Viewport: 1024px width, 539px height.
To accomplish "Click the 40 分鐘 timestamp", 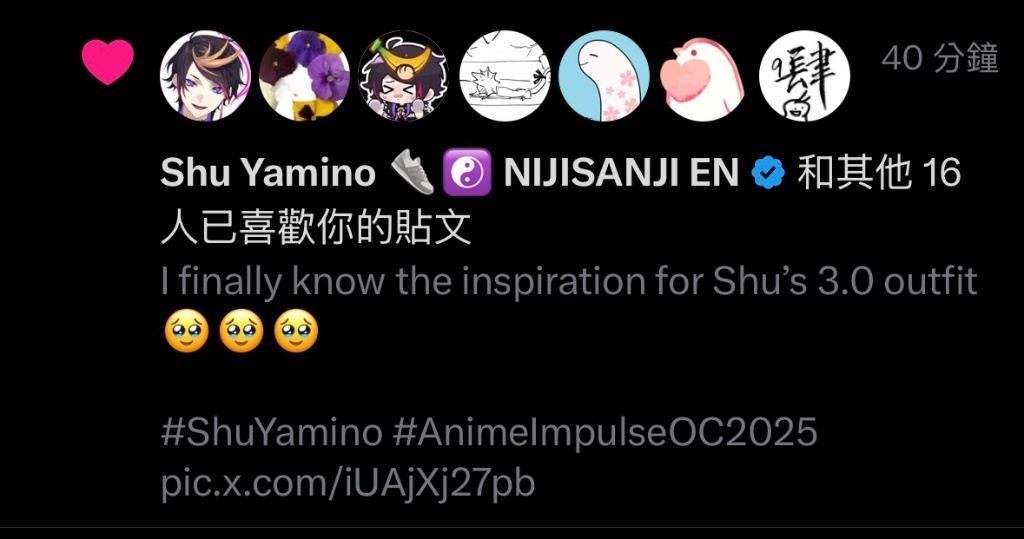I will (939, 60).
